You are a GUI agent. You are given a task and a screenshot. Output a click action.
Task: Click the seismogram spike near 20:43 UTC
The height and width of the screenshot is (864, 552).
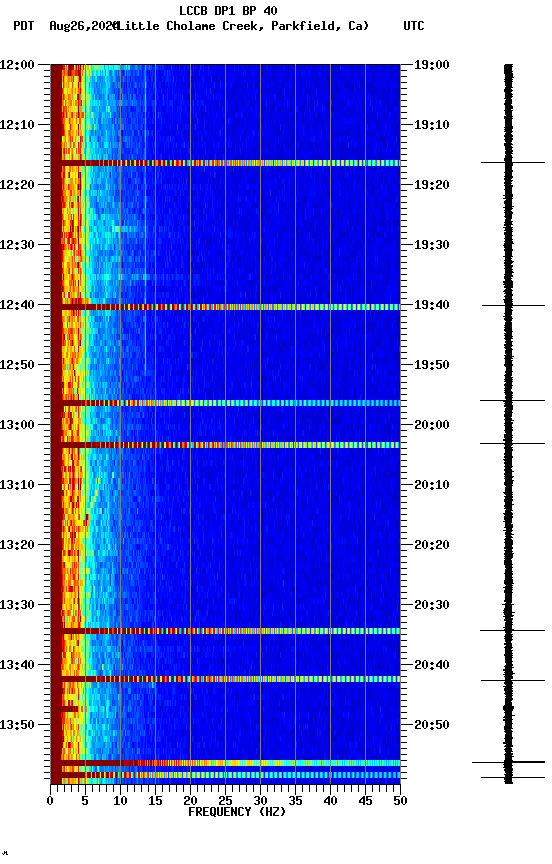pos(513,681)
